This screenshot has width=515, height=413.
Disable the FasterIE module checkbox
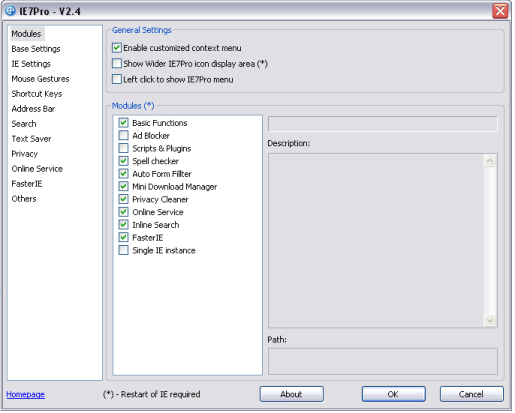(x=123, y=237)
